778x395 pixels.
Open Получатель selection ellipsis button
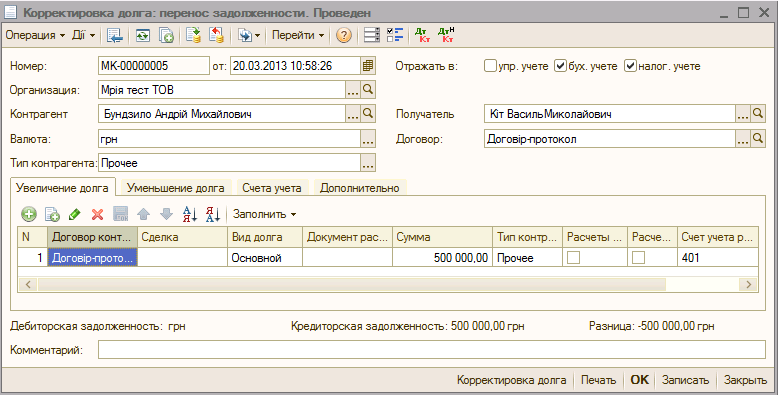tap(742, 114)
